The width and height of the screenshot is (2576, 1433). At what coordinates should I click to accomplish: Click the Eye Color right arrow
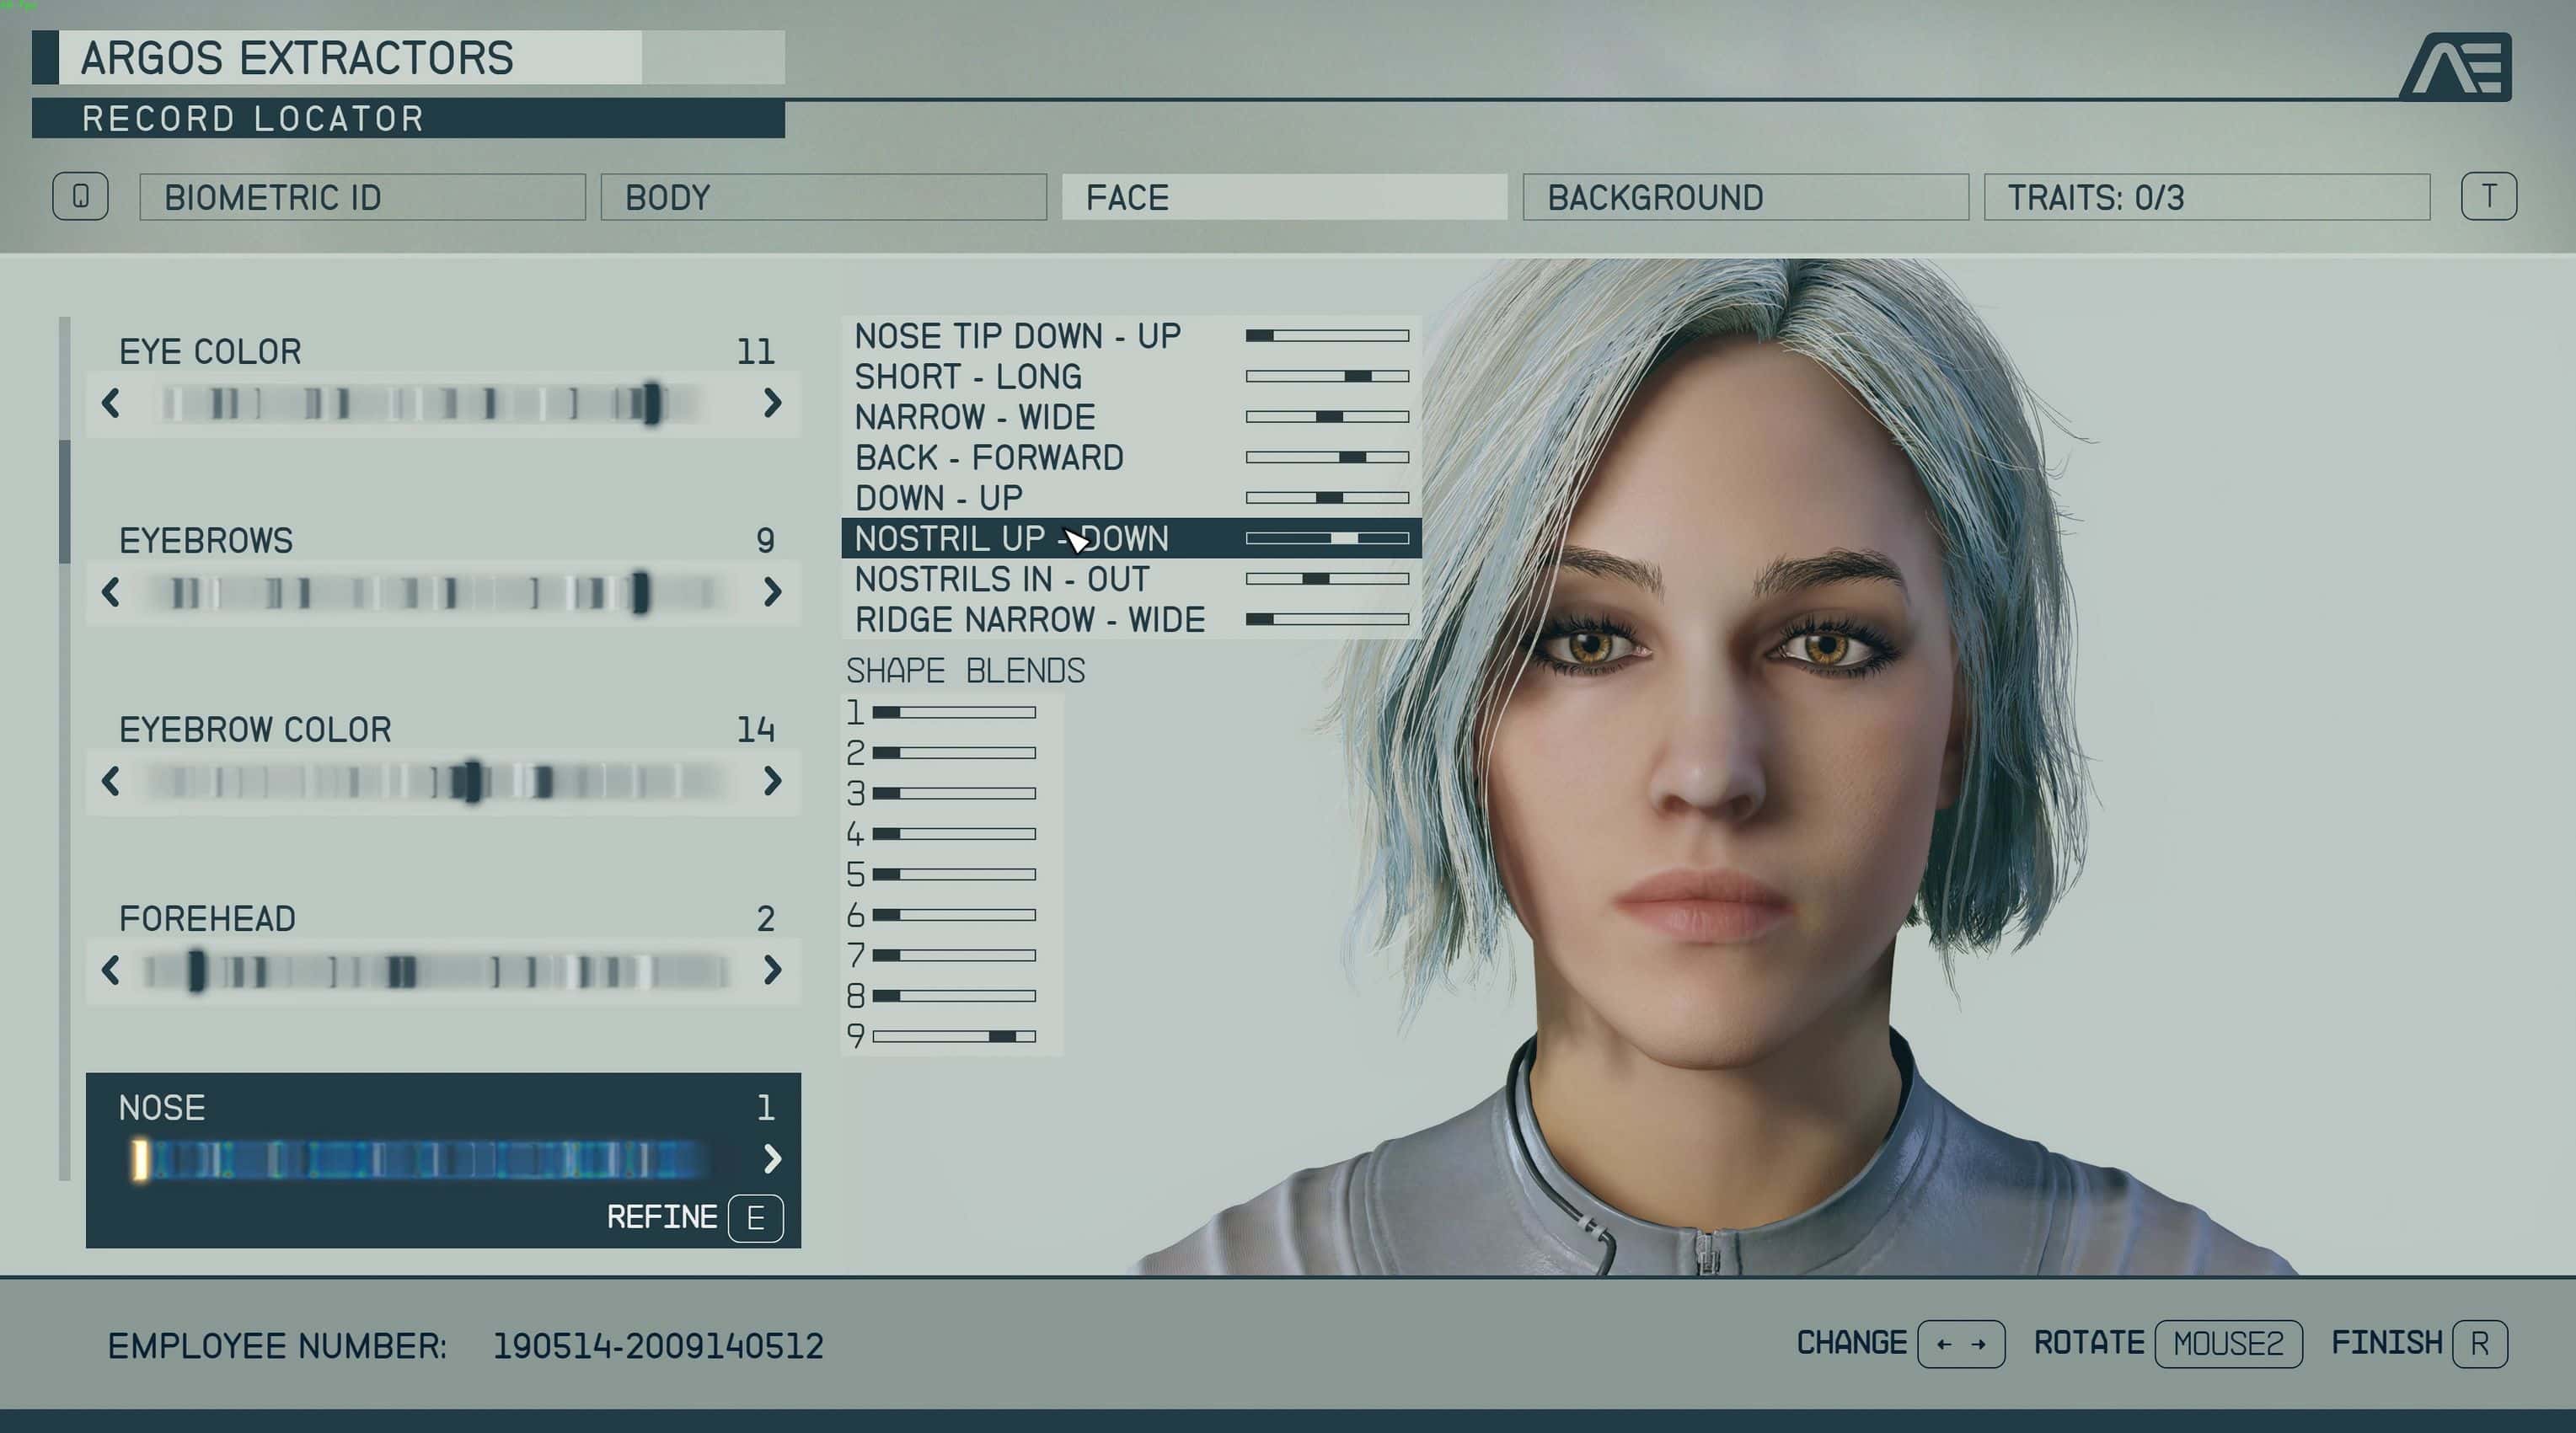[772, 403]
